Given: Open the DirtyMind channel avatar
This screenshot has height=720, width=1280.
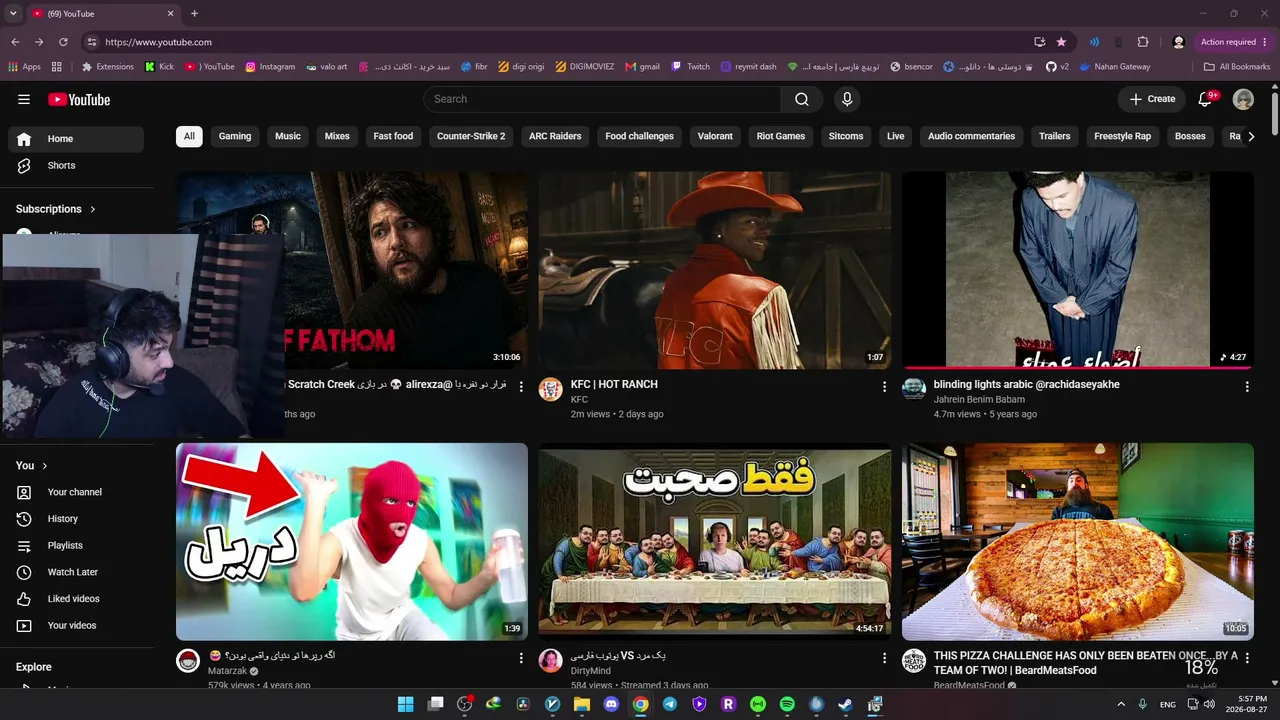Looking at the screenshot, I should 551,660.
